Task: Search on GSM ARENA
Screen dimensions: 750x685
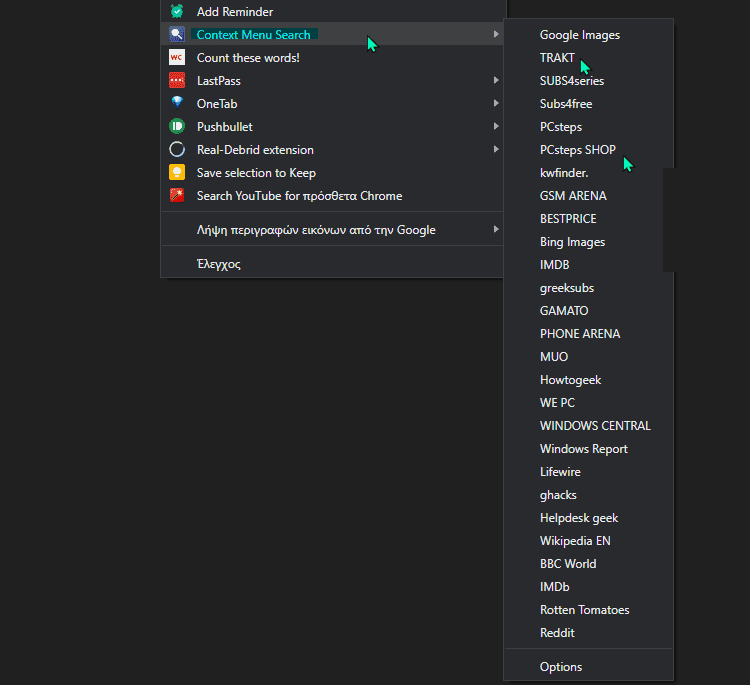Action: [589, 196]
